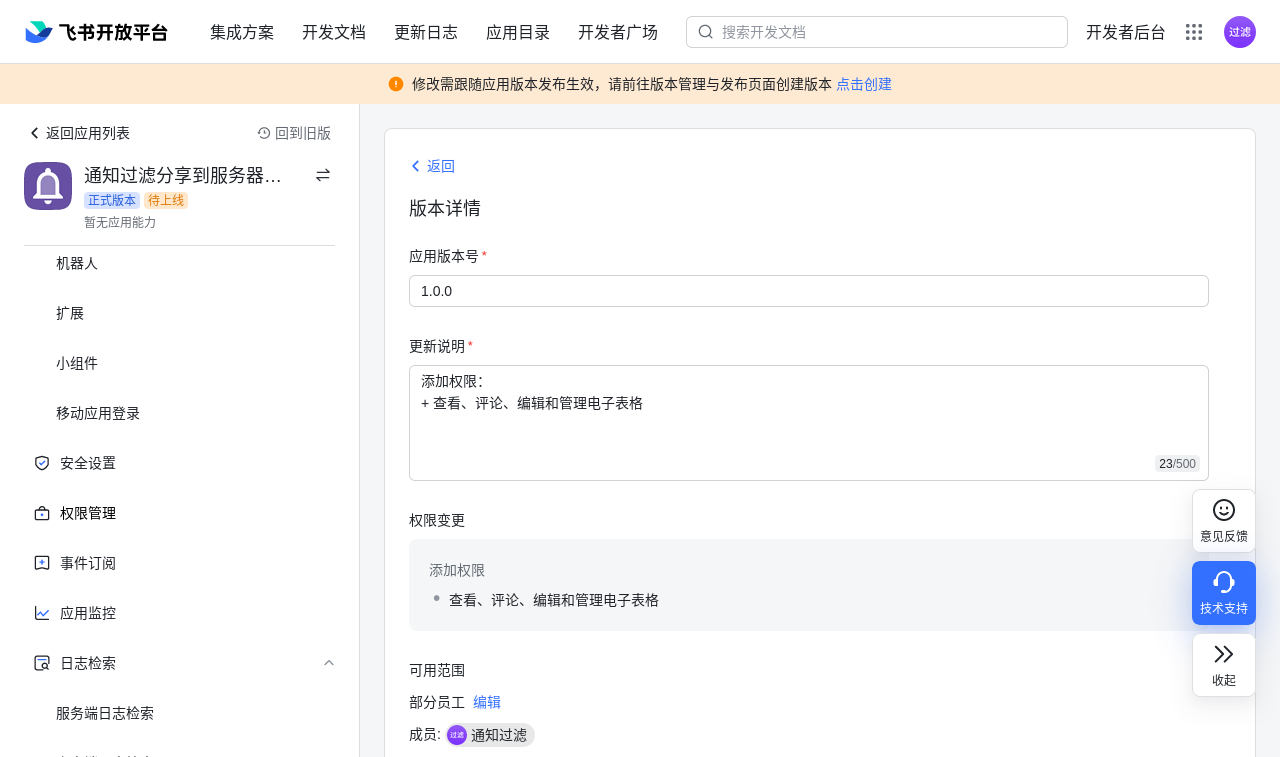Open 技术支持 headset support button
The height and width of the screenshot is (757, 1280).
click(1224, 593)
